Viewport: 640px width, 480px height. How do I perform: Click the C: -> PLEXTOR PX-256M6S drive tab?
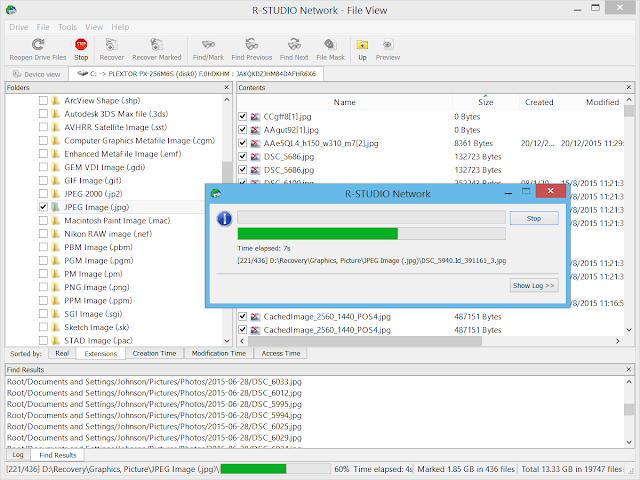click(x=196, y=74)
